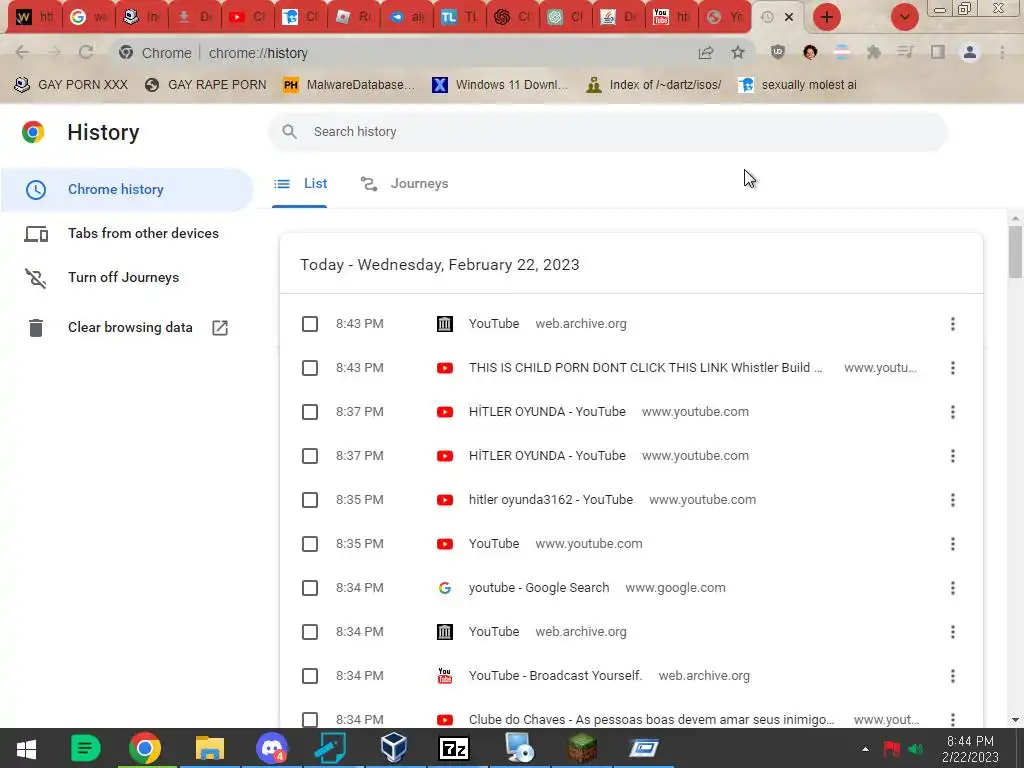Screen dimensions: 1024x768
Task: Turn off Journeys in the sidebar
Action: point(123,278)
